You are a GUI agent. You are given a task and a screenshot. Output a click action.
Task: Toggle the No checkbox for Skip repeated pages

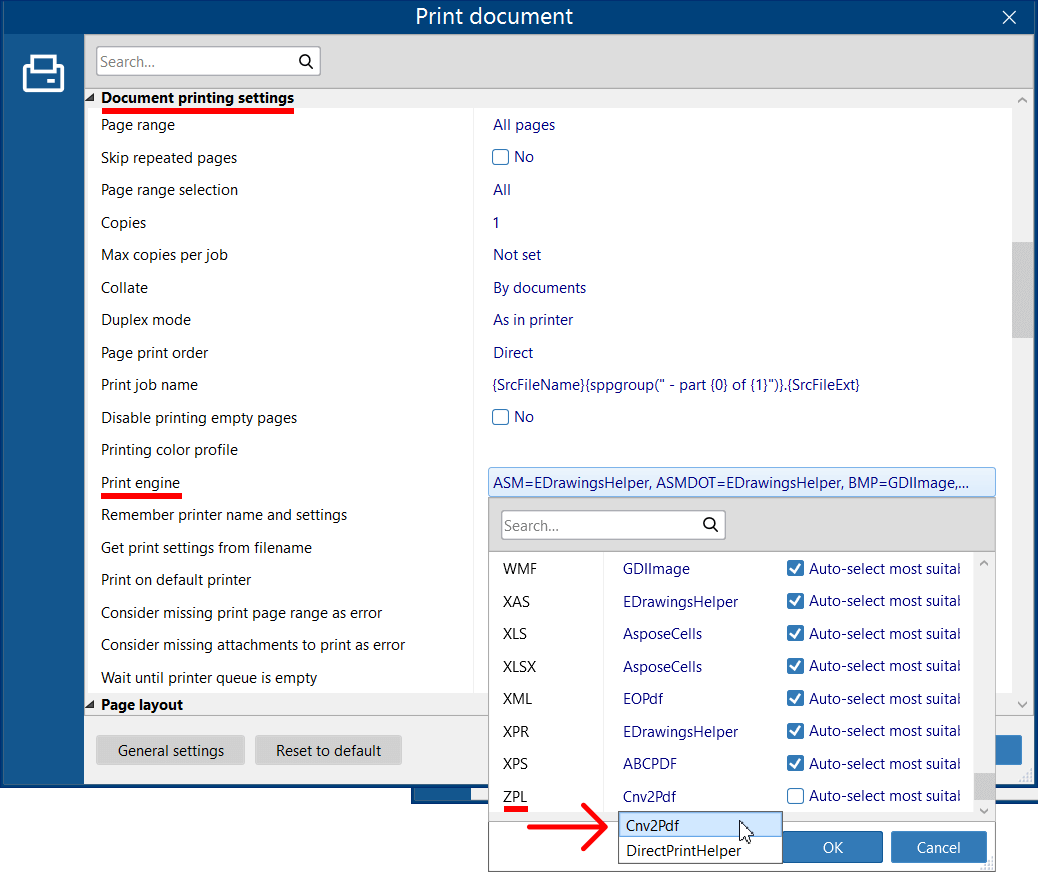pos(500,157)
